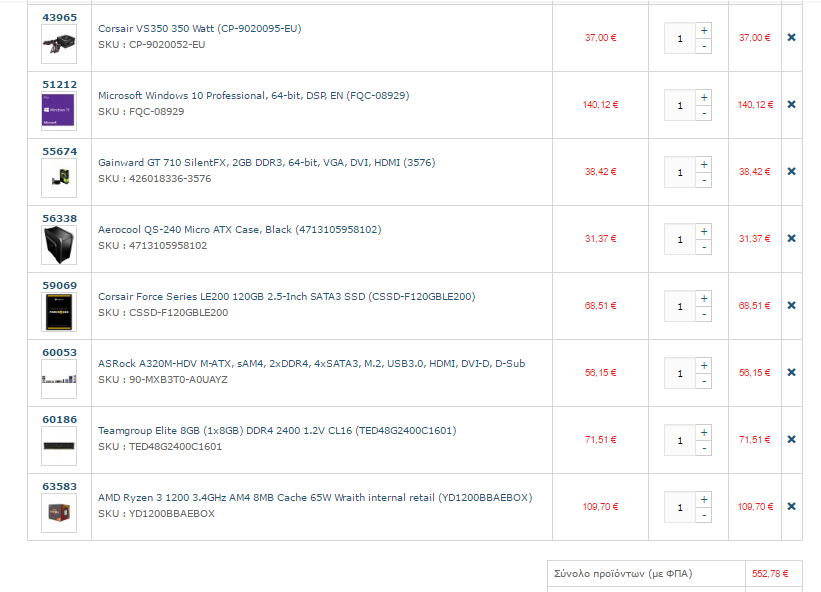
Task: Click quantity field for ASRock A320M-HDV
Action: pos(680,373)
